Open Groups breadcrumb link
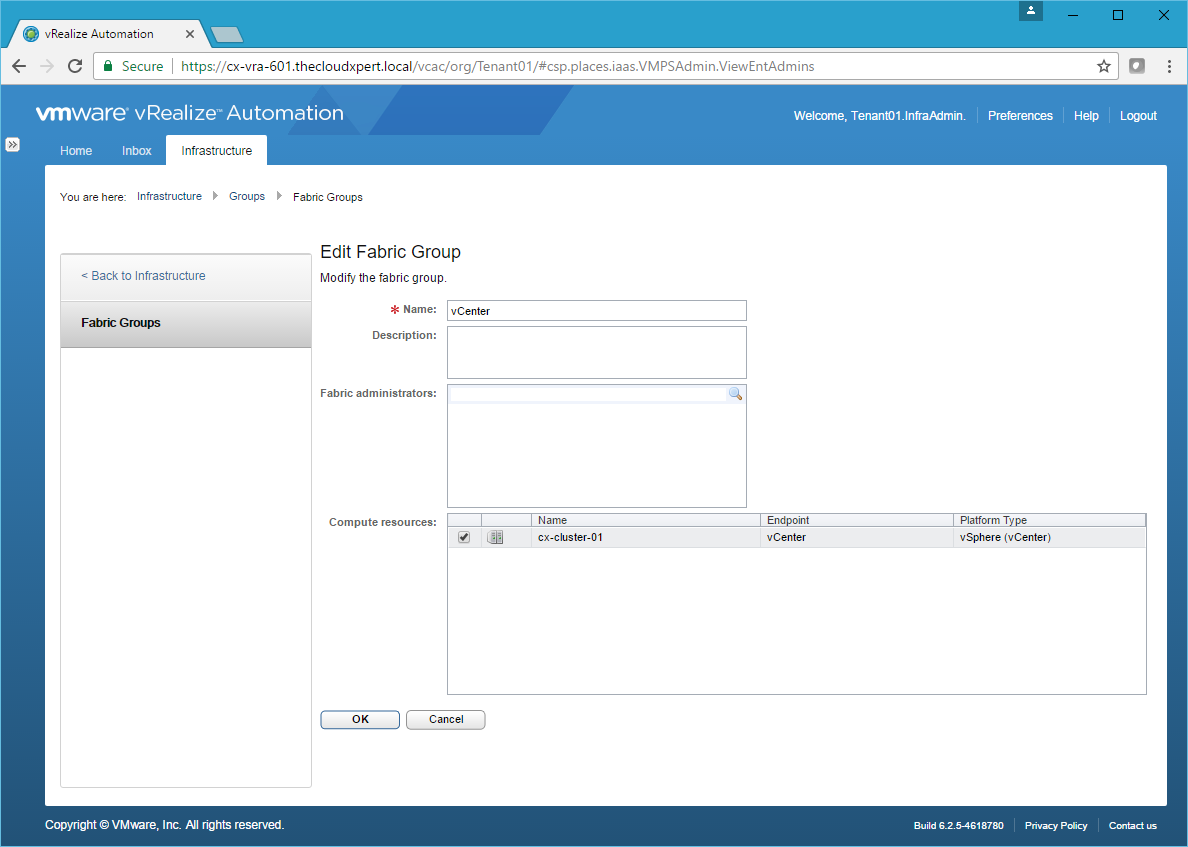Viewport: 1188px width, 847px height. (247, 197)
